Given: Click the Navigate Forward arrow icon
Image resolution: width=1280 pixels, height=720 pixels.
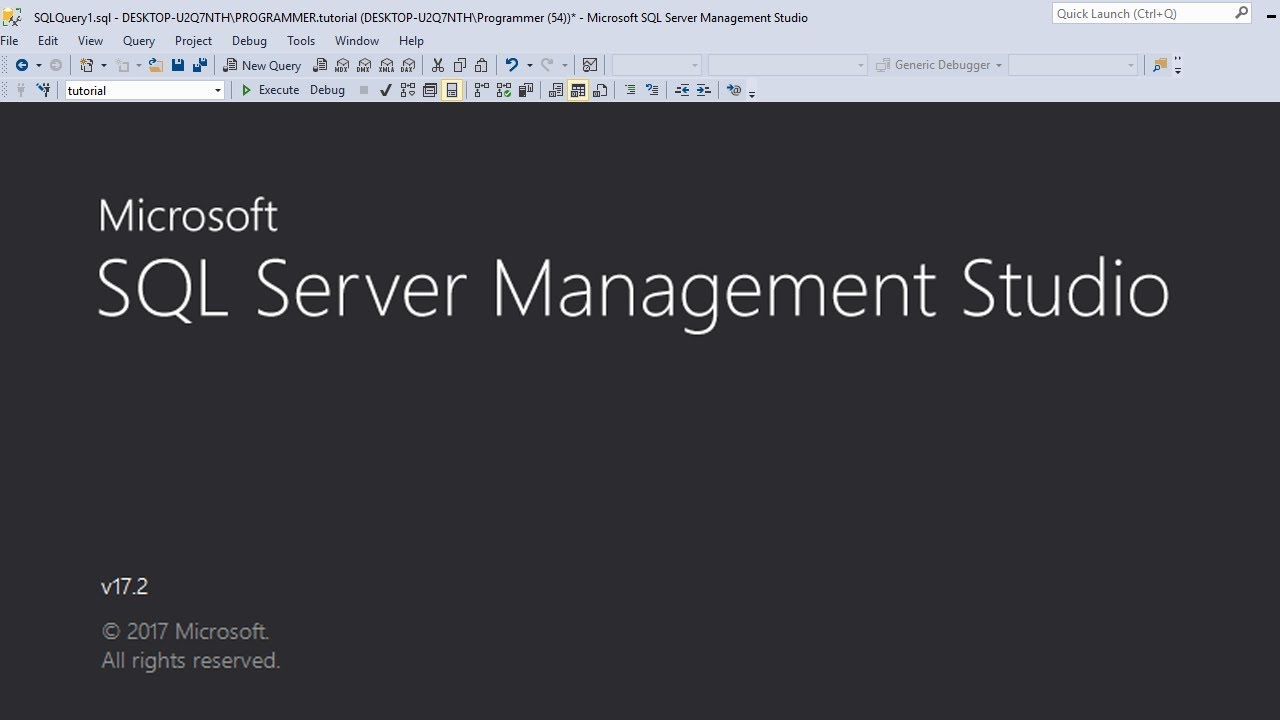Looking at the screenshot, I should (56, 65).
